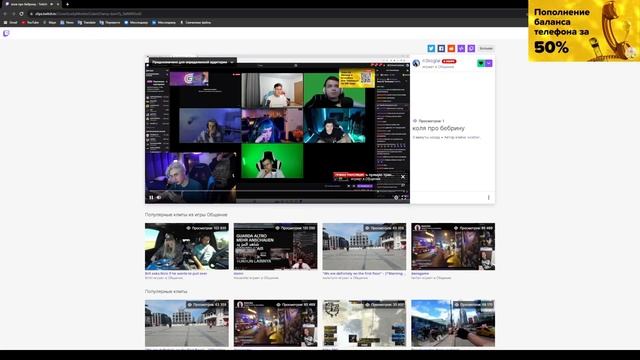Share clip via the Twitter icon

431,49
